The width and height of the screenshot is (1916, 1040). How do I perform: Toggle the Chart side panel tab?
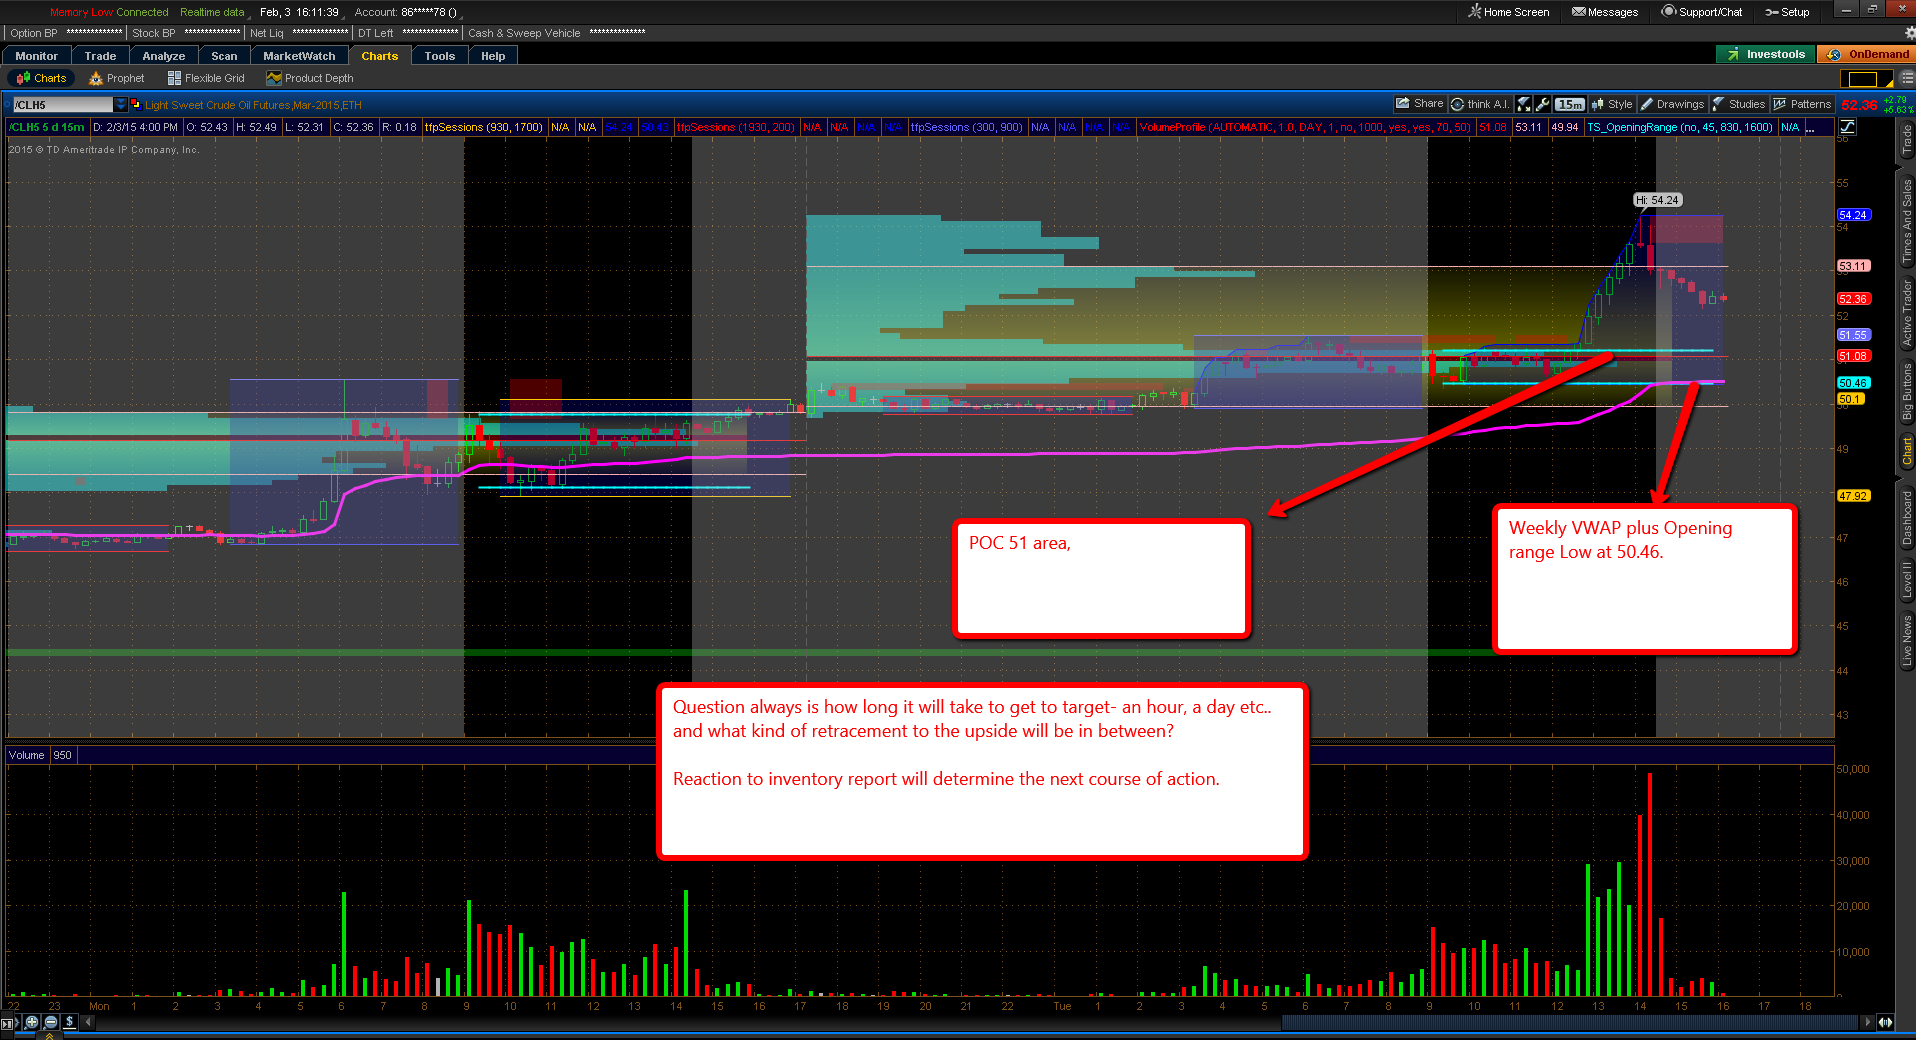pyautogui.click(x=1907, y=451)
